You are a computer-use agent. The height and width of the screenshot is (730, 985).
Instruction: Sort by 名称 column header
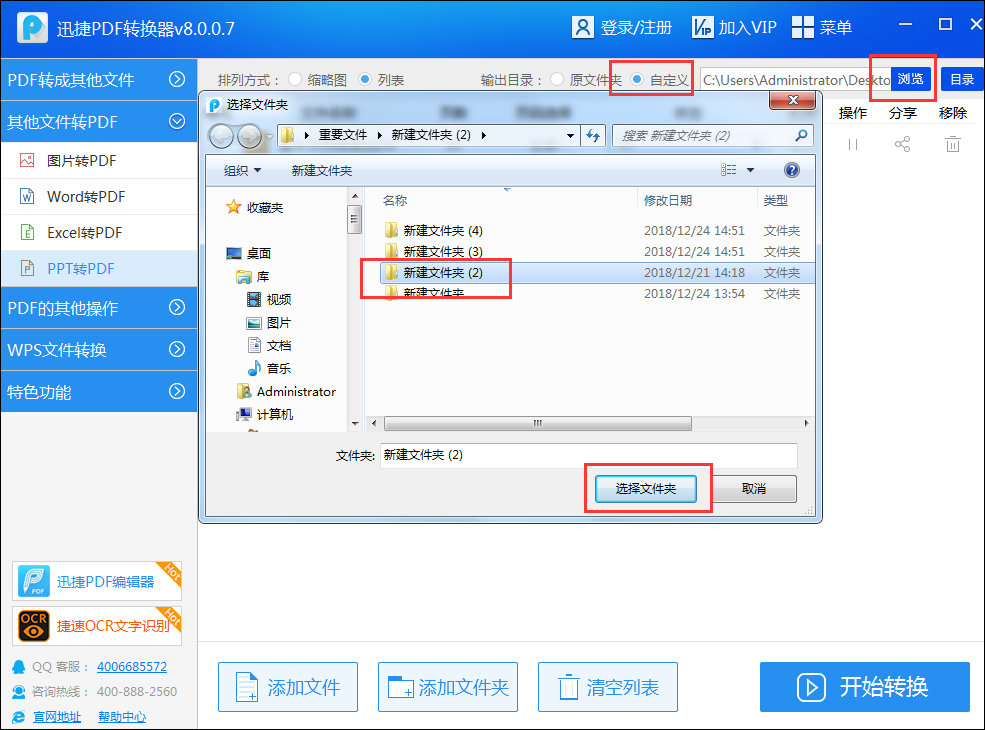(395, 200)
